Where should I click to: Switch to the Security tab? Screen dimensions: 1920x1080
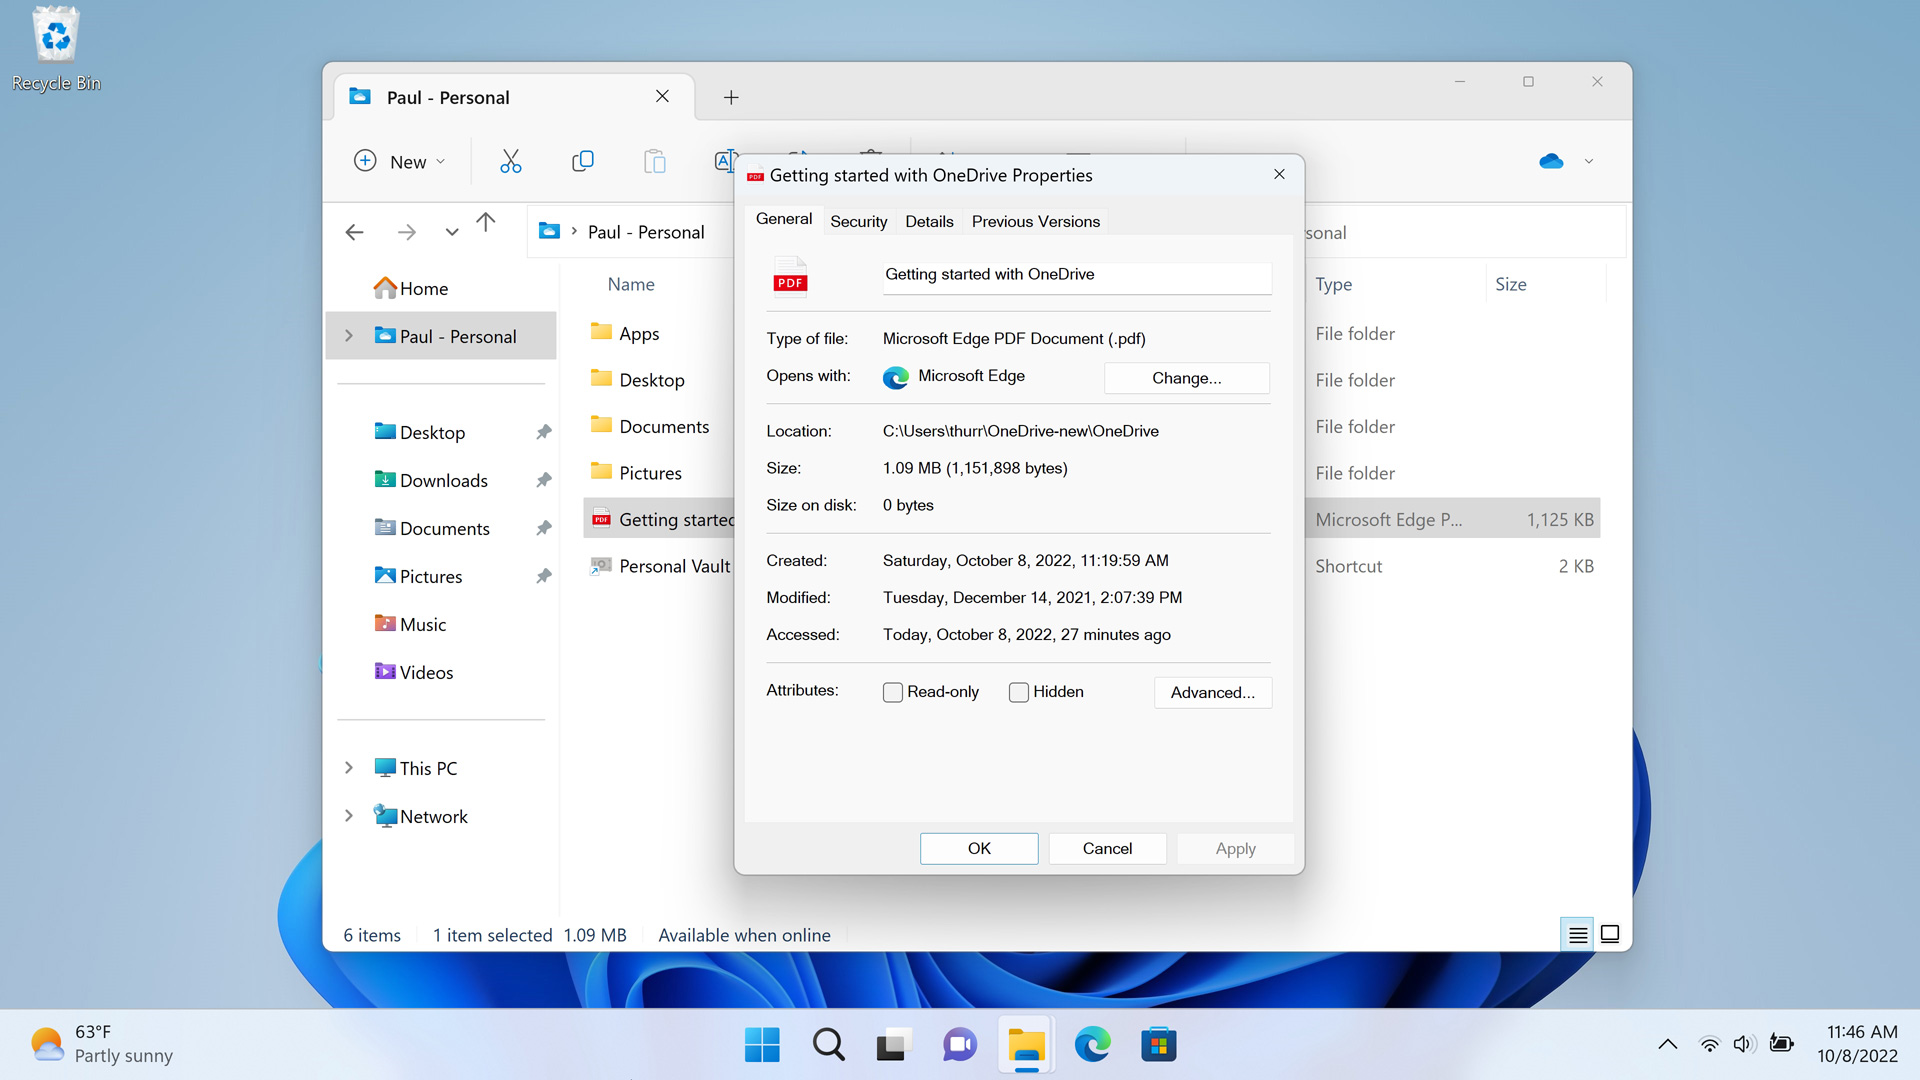[858, 221]
